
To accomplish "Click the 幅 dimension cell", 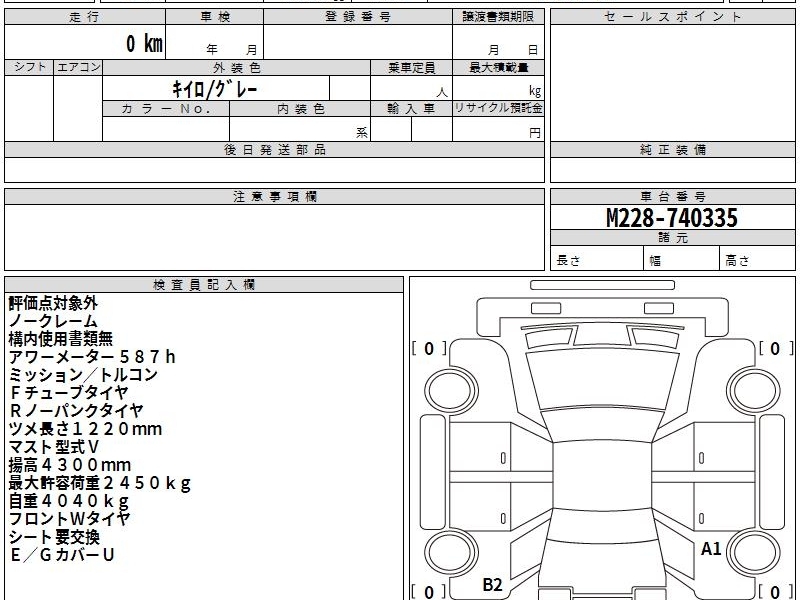I will [x=682, y=258].
